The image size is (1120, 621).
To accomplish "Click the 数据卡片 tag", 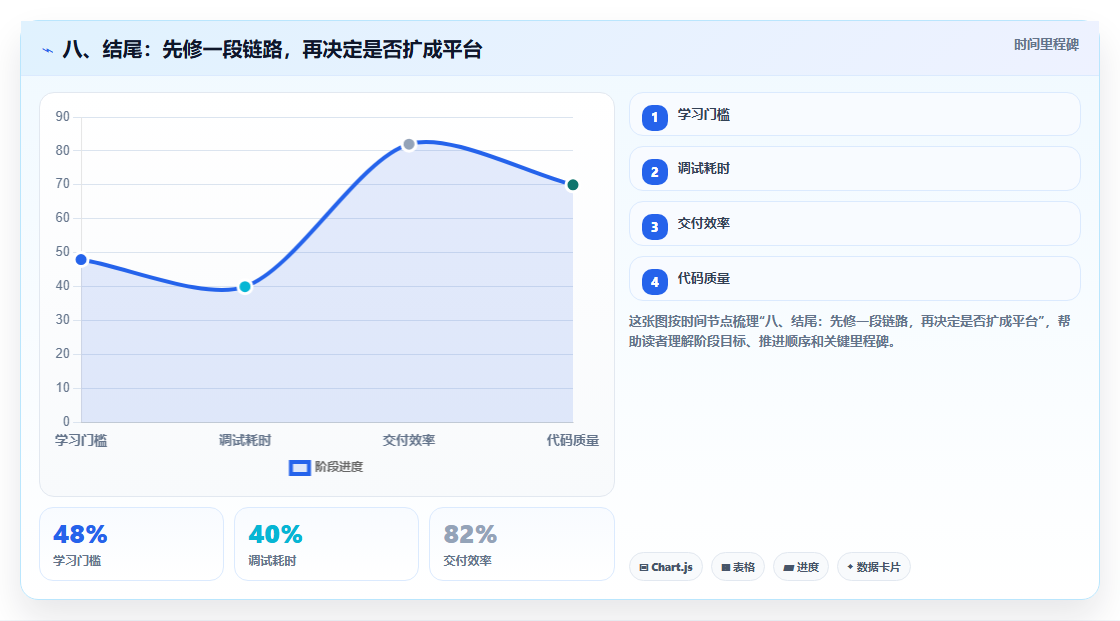I will coord(874,567).
